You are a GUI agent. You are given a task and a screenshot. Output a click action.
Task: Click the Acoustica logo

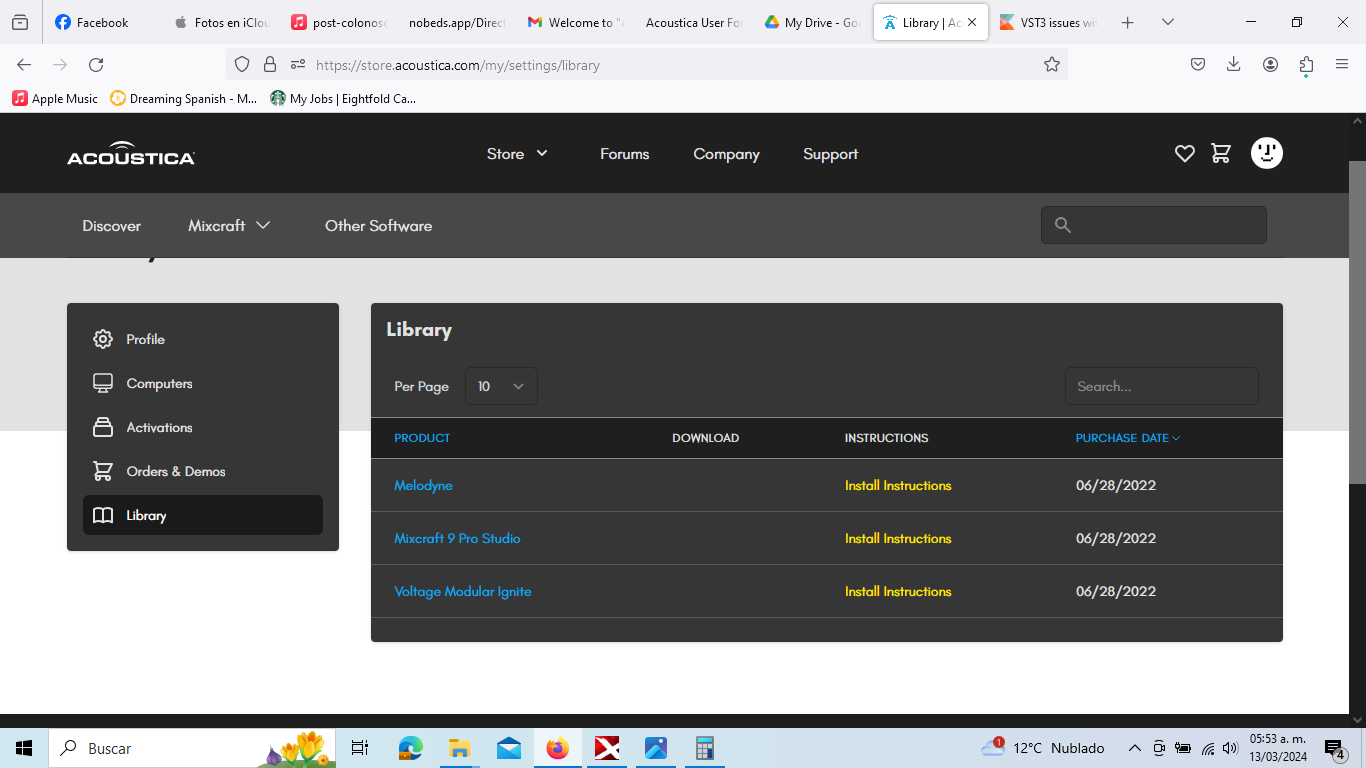pos(131,153)
